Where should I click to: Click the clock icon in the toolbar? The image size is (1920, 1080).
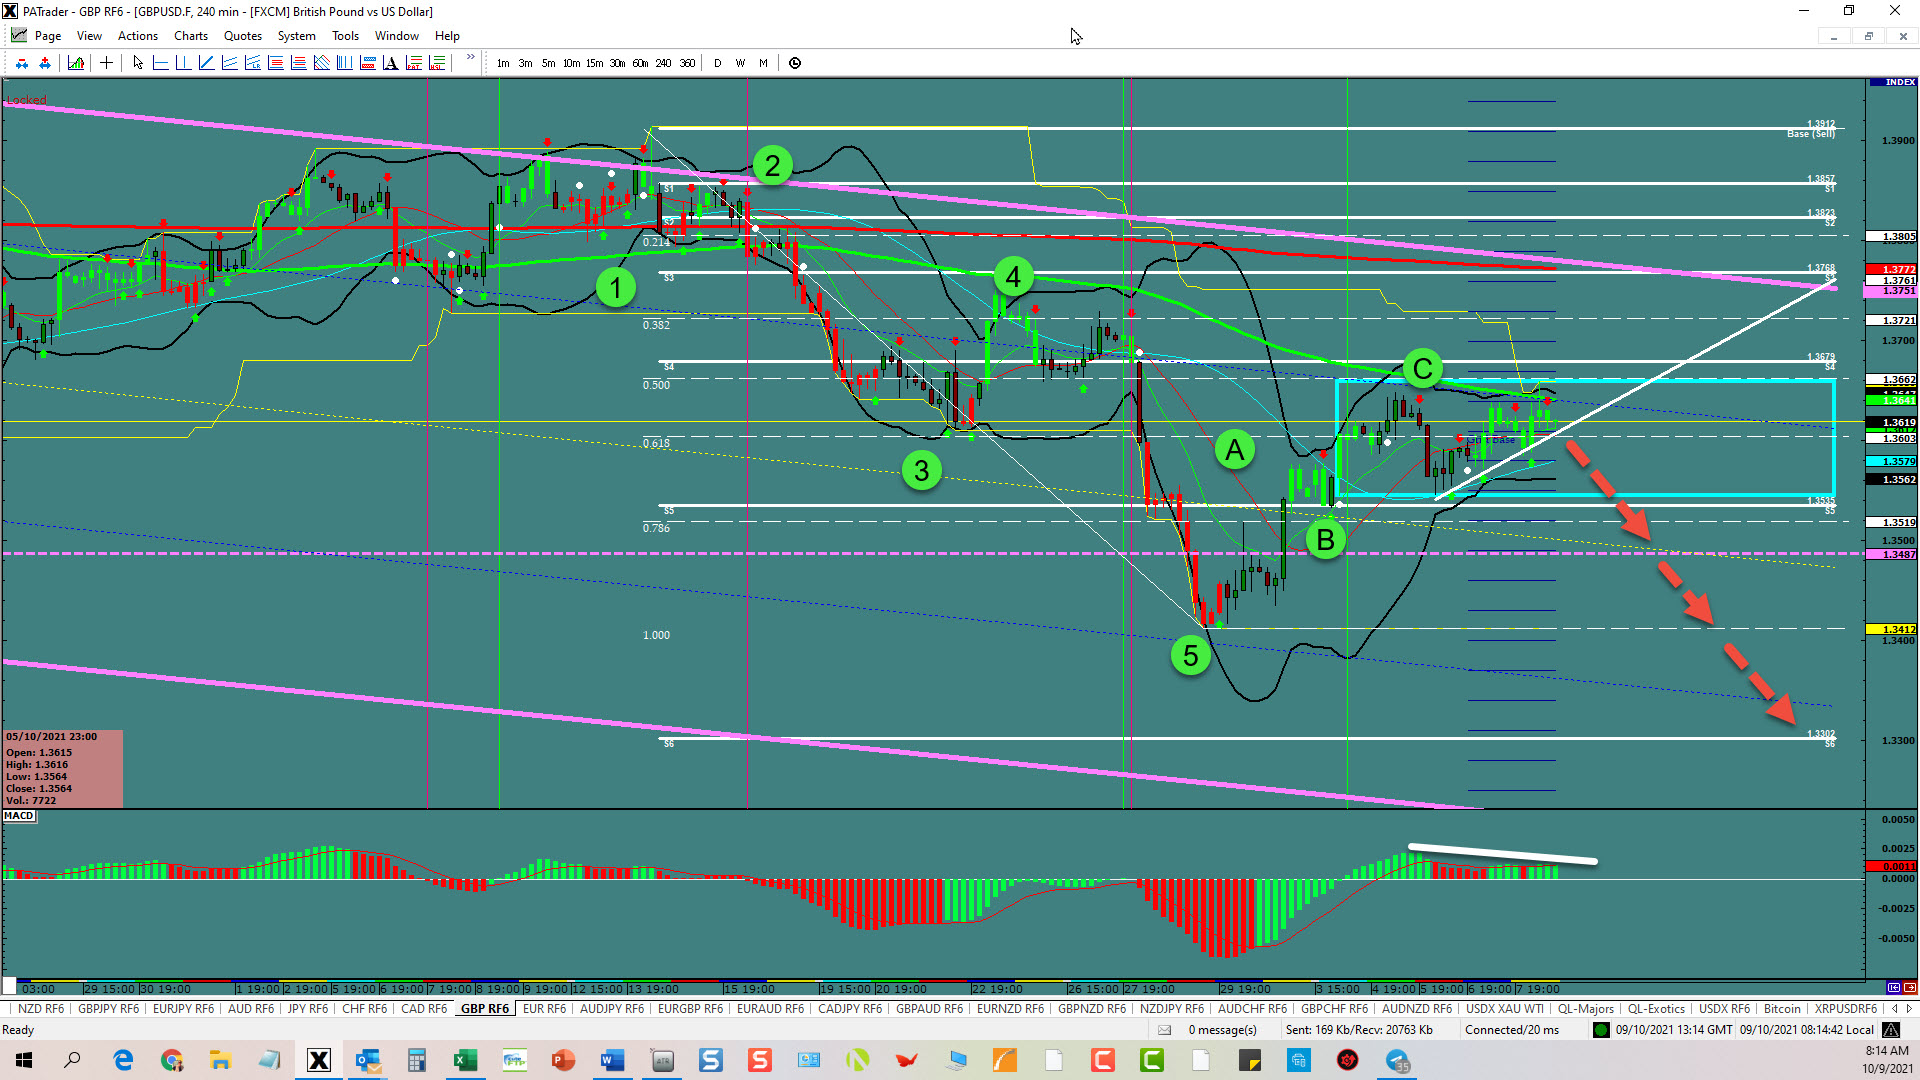(795, 63)
